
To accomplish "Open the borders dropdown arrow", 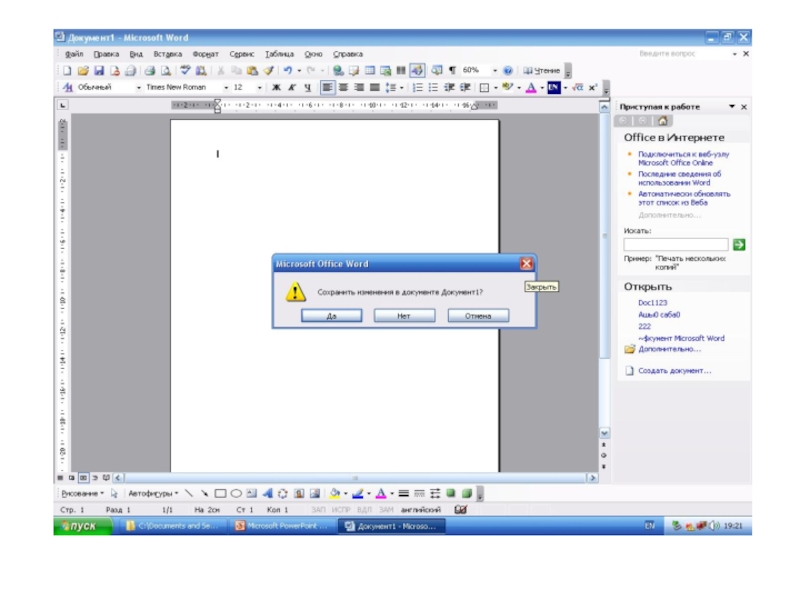I will pyautogui.click(x=495, y=88).
